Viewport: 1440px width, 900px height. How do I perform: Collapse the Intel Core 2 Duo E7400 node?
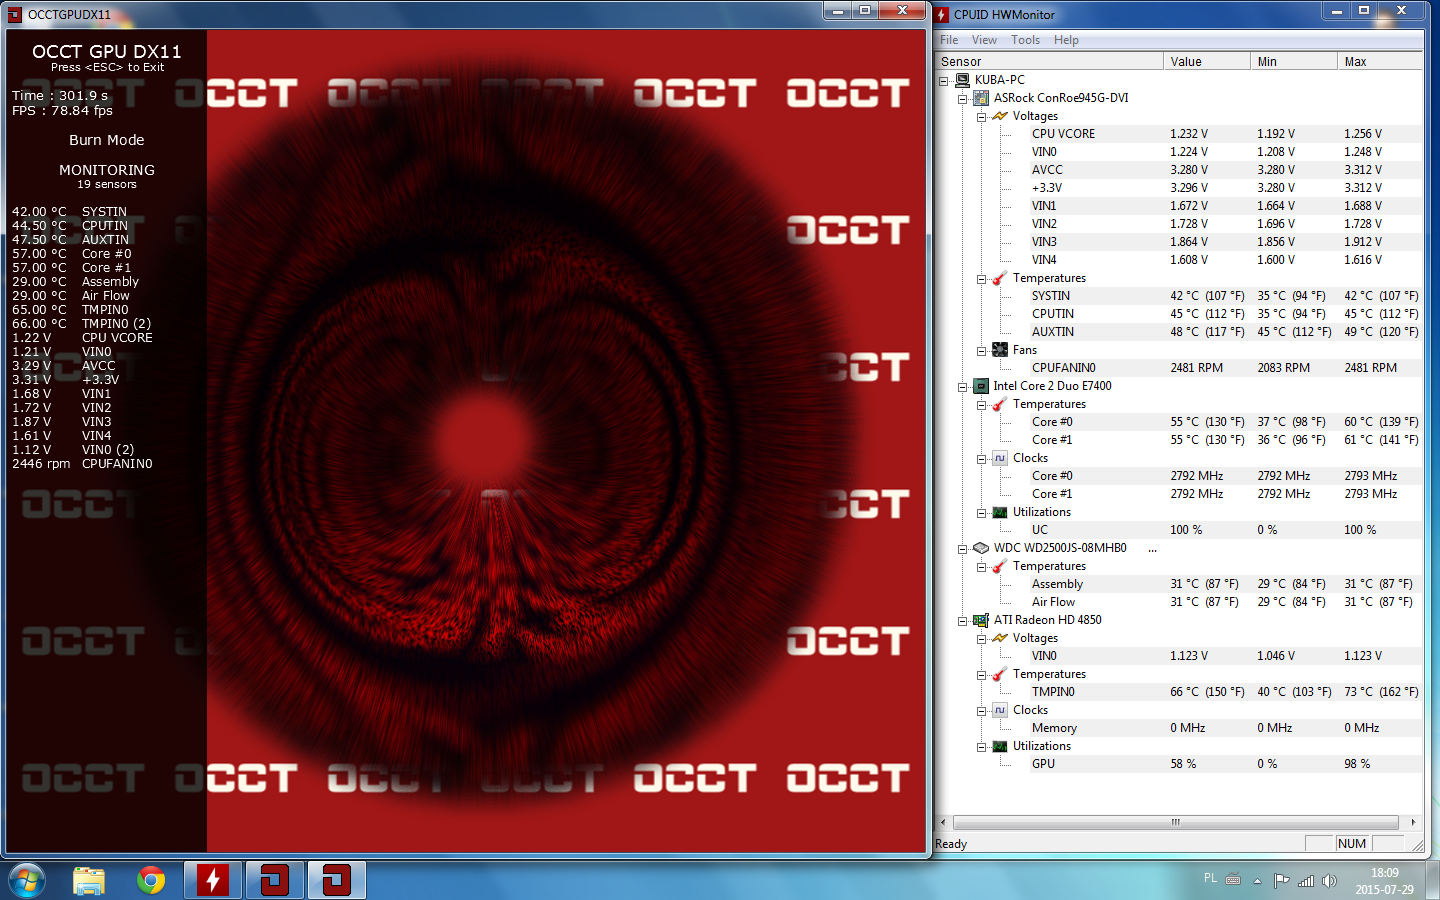[x=963, y=387]
